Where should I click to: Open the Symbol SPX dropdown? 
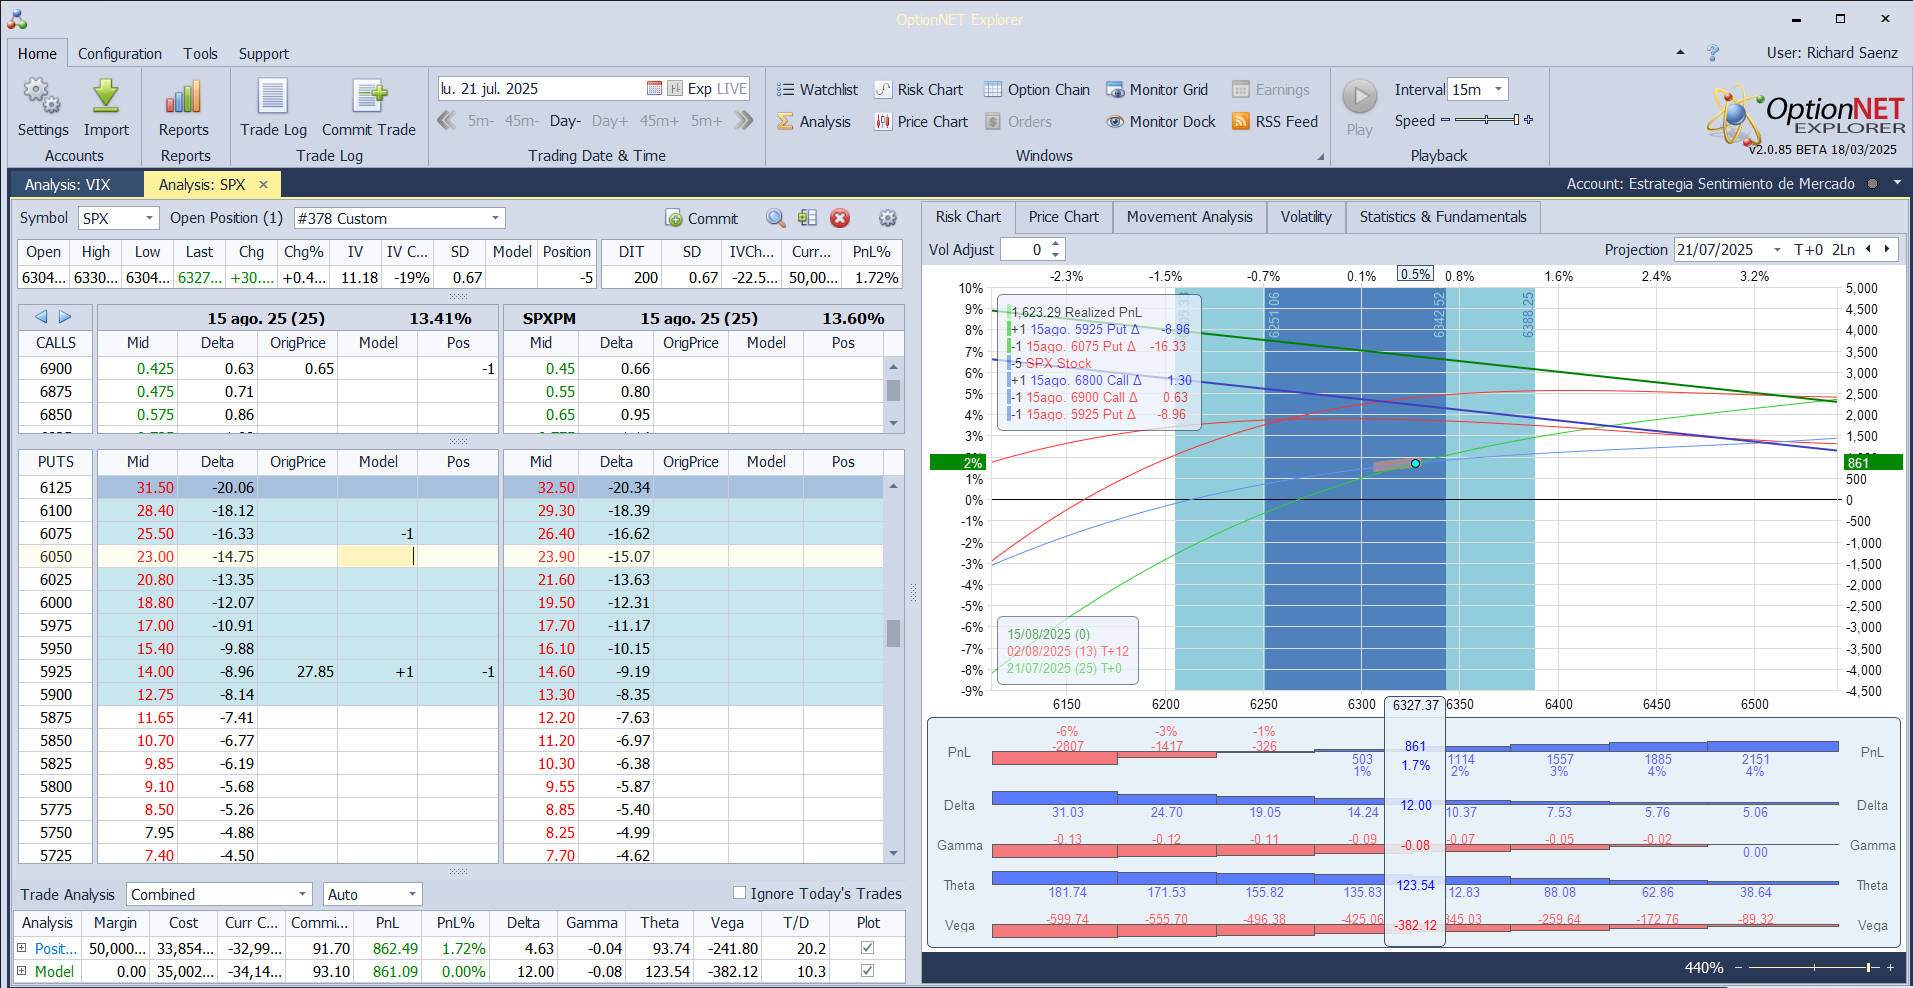pos(150,218)
